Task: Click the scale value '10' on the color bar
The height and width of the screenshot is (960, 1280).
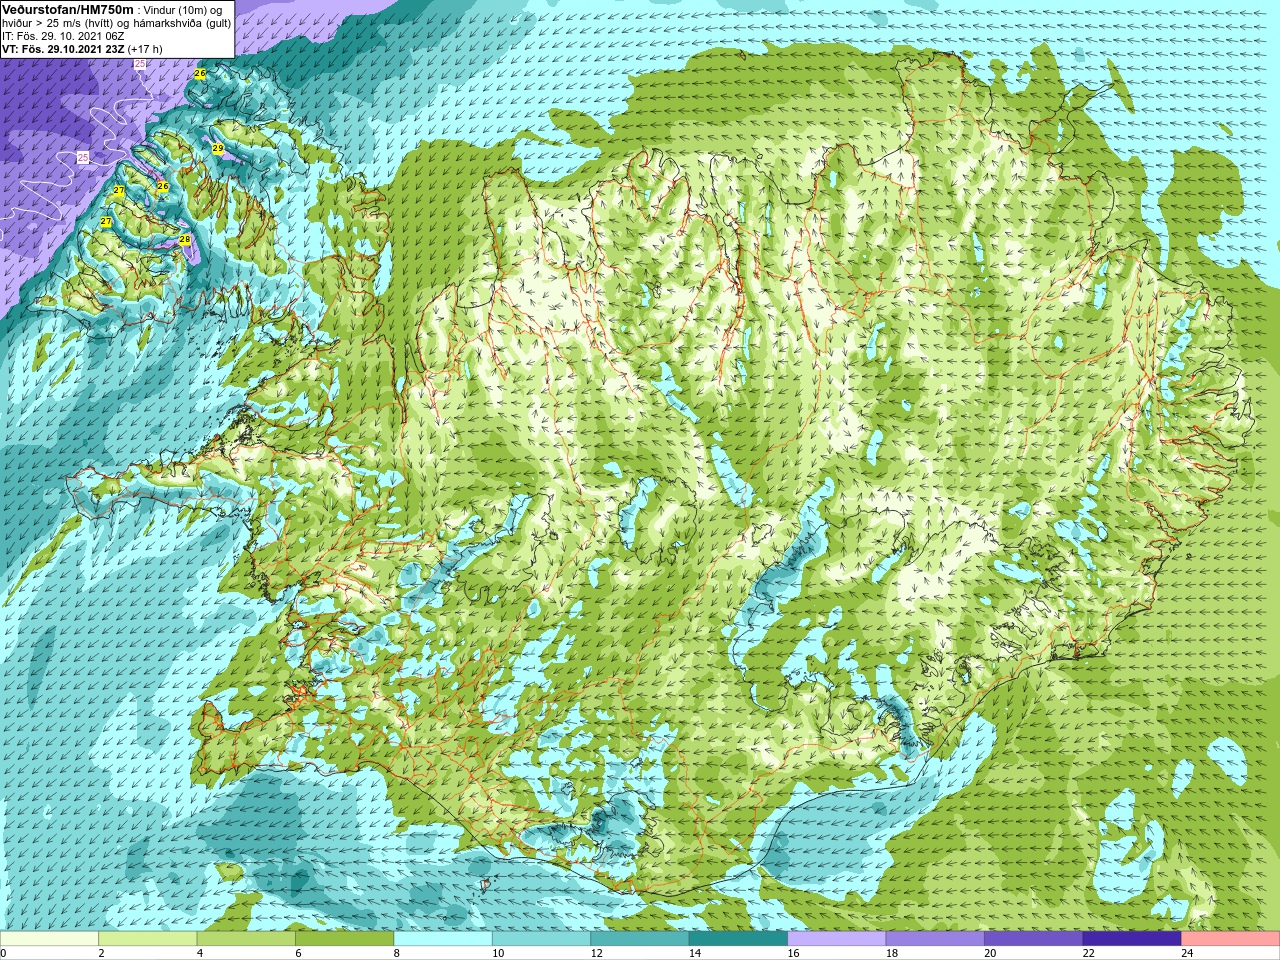Action: pyautogui.click(x=498, y=953)
